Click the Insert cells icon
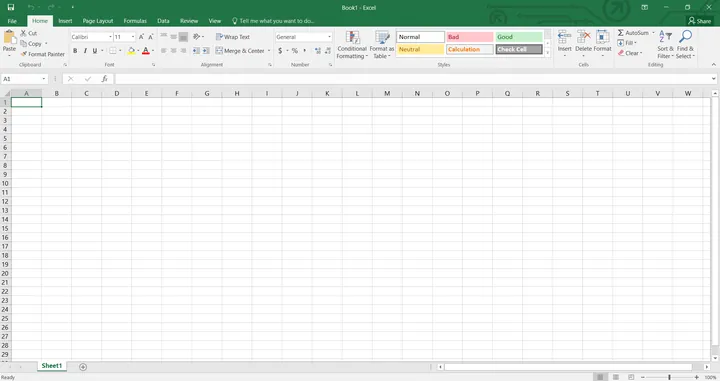 pyautogui.click(x=564, y=37)
